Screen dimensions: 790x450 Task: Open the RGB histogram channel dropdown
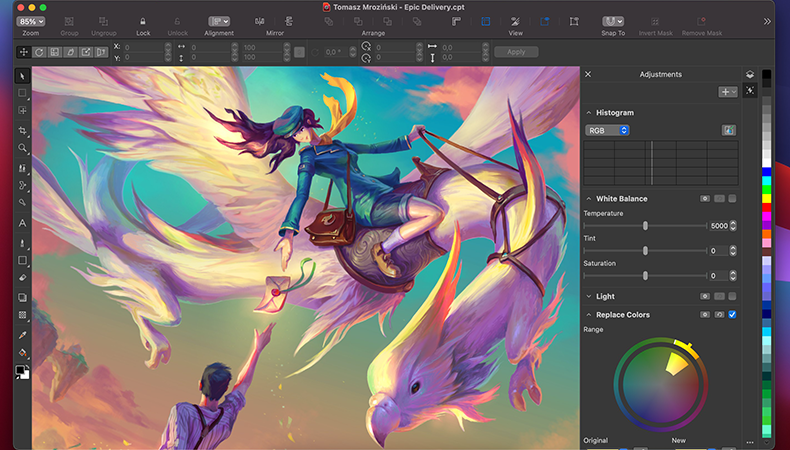[x=607, y=131]
